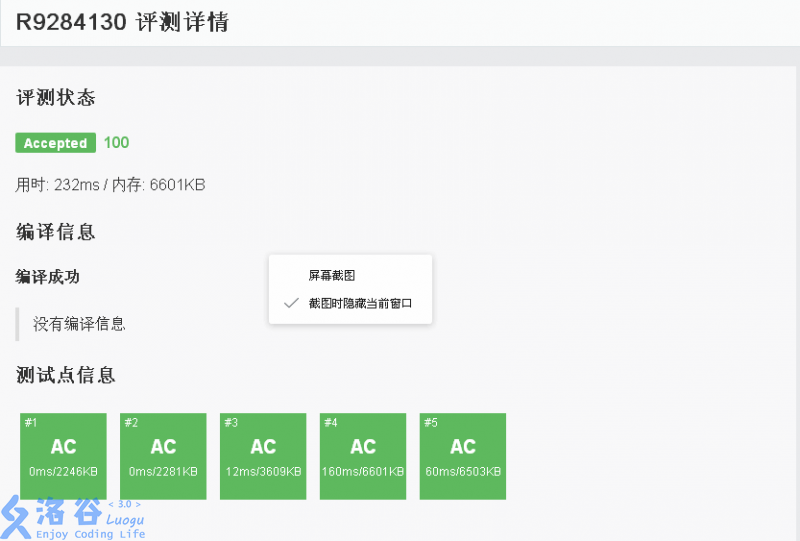The height and width of the screenshot is (541, 800).
Task: Click the R9284130 评测详情 page title
Action: [122, 22]
